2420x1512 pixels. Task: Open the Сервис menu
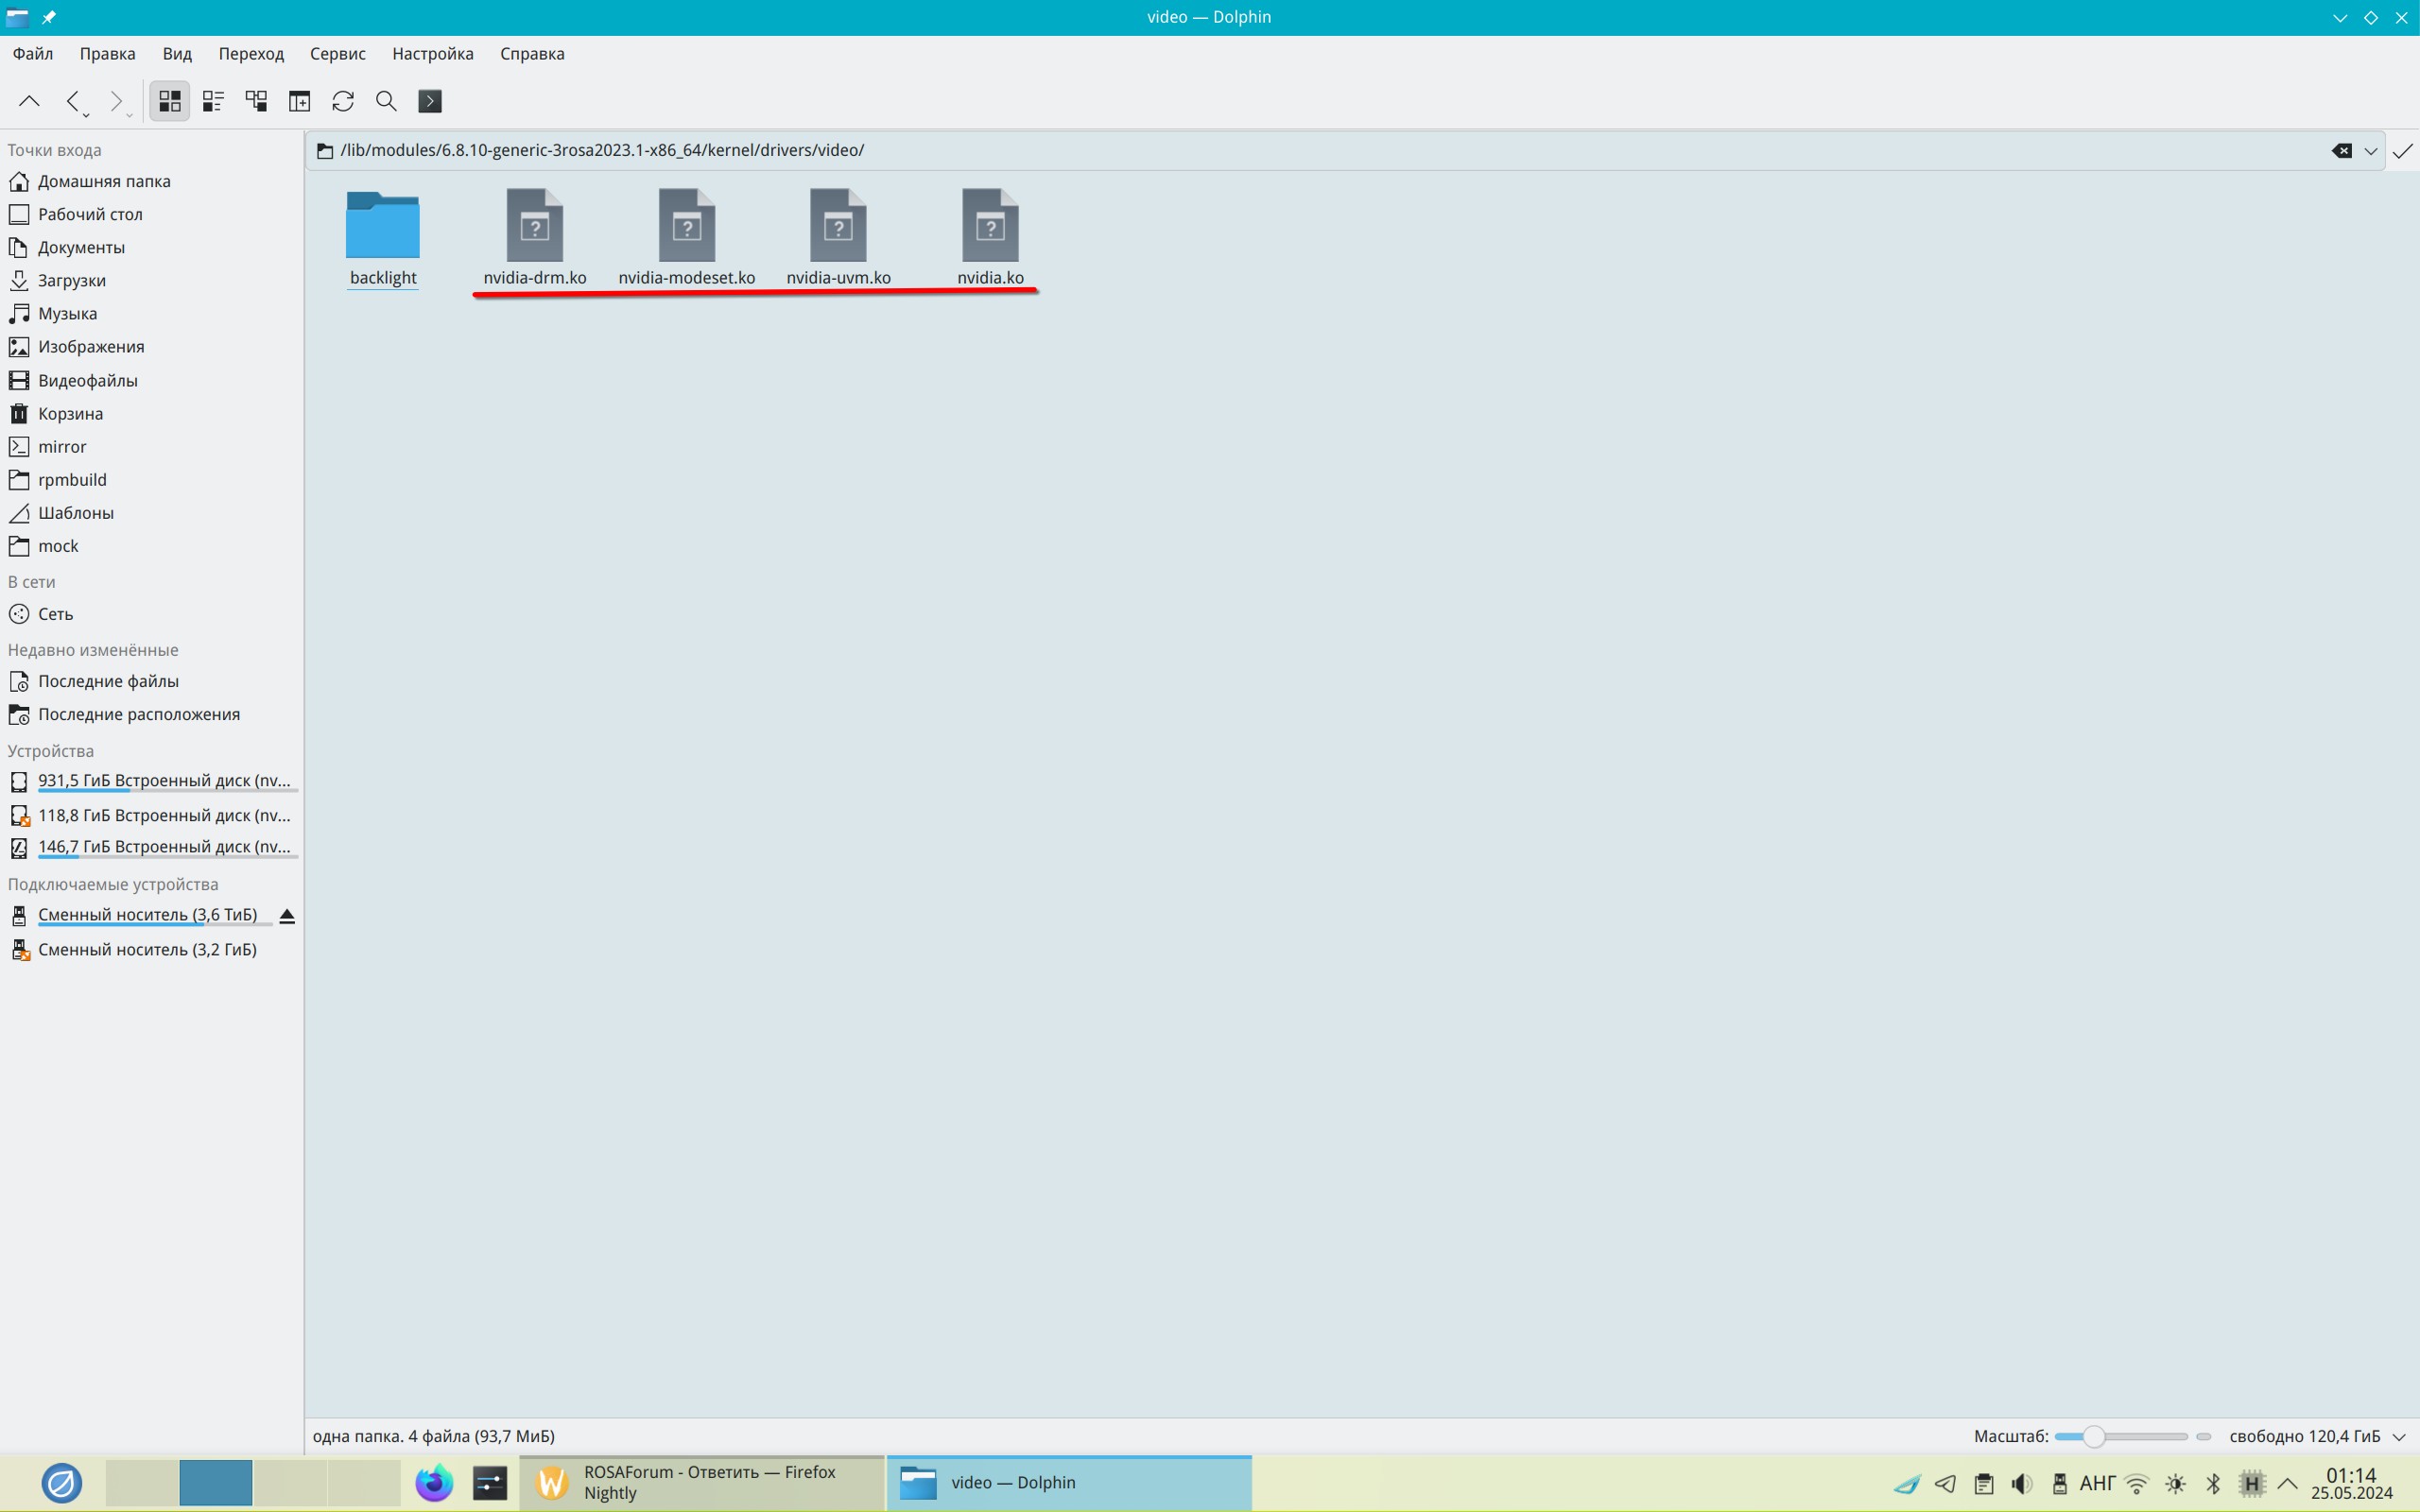click(x=337, y=54)
